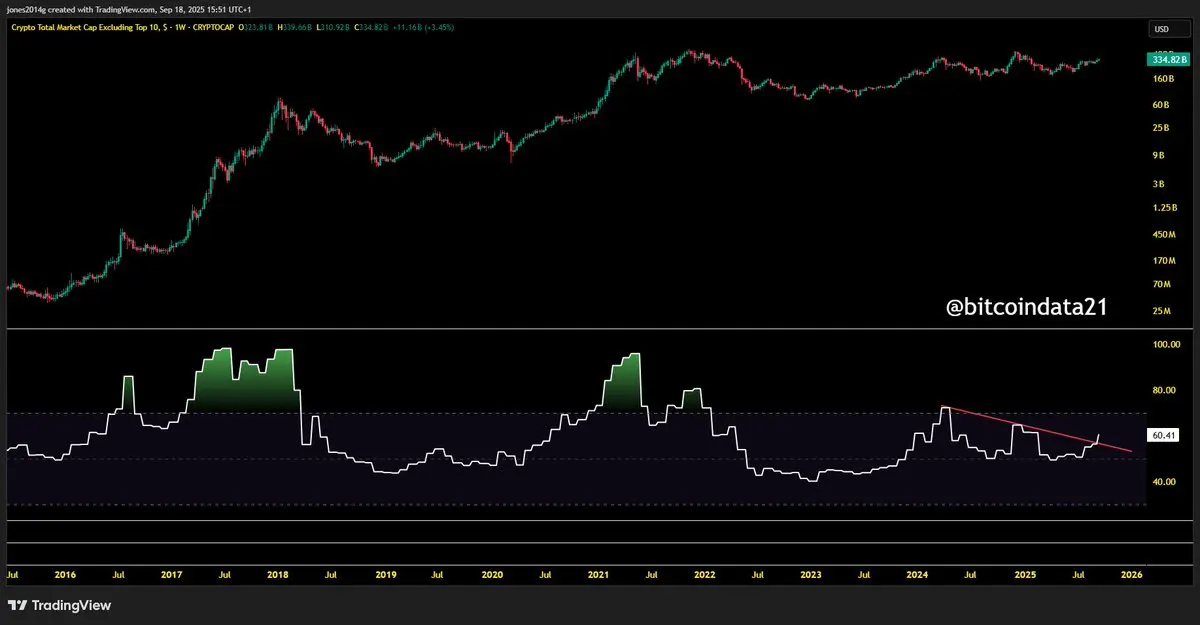Click the 2016 time axis label
Viewport: 1200px width, 625px height.
pyautogui.click(x=65, y=576)
